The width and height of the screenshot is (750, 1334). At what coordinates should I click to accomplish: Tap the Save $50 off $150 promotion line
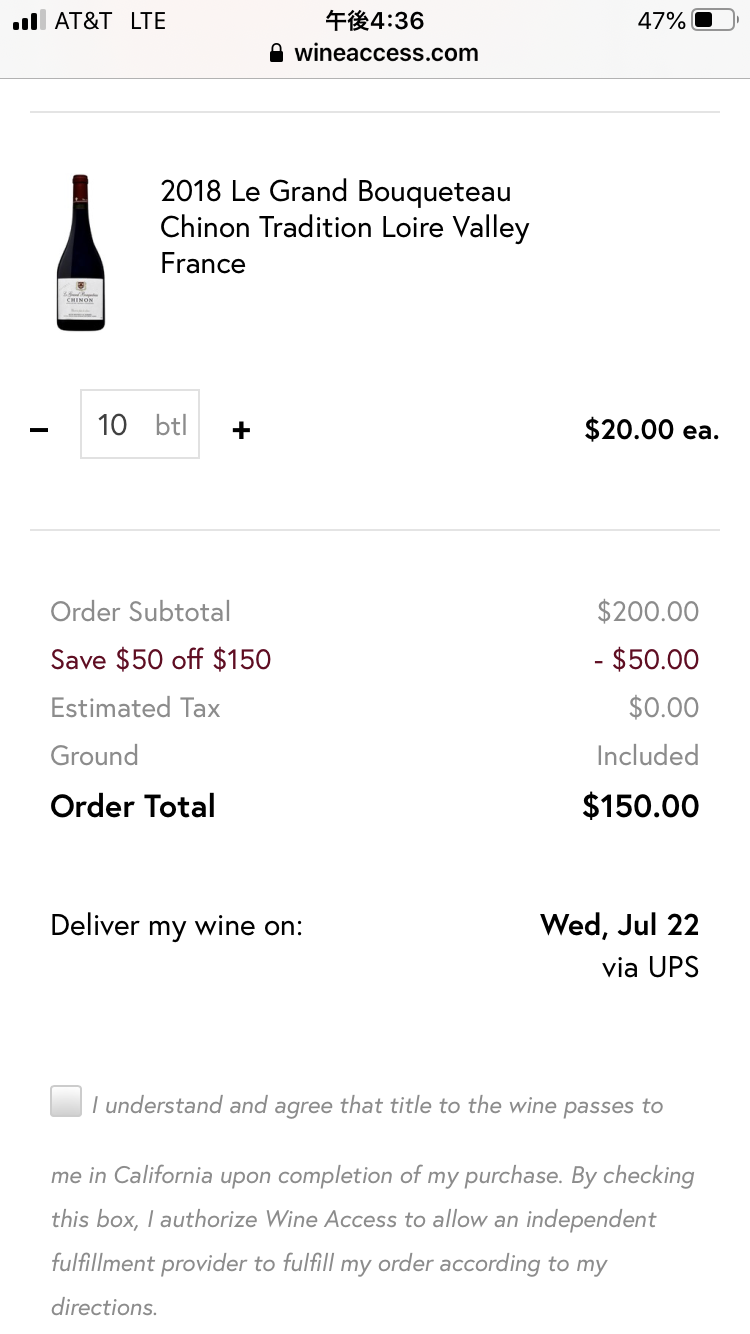[x=161, y=660]
